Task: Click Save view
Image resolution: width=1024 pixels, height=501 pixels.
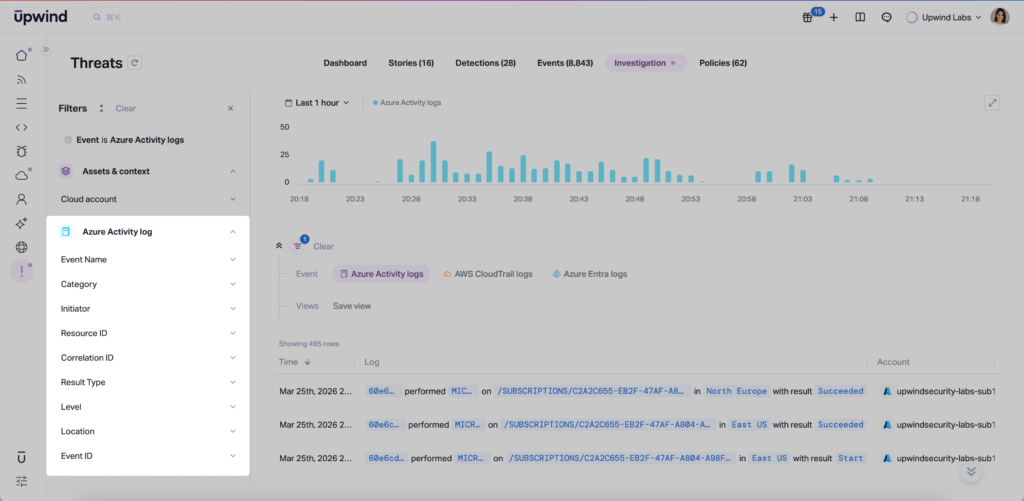Action: point(352,306)
